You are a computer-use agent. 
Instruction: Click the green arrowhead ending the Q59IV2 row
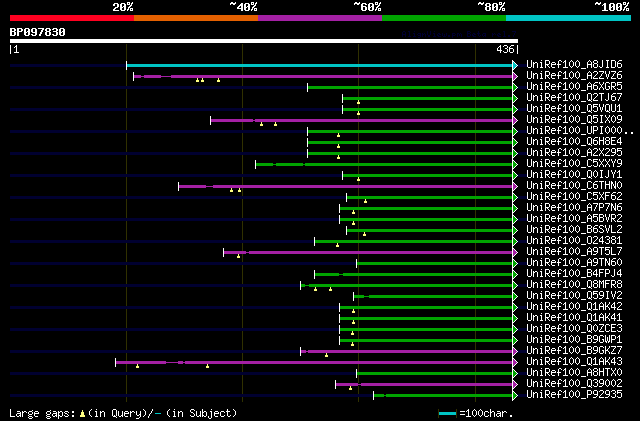515,296
